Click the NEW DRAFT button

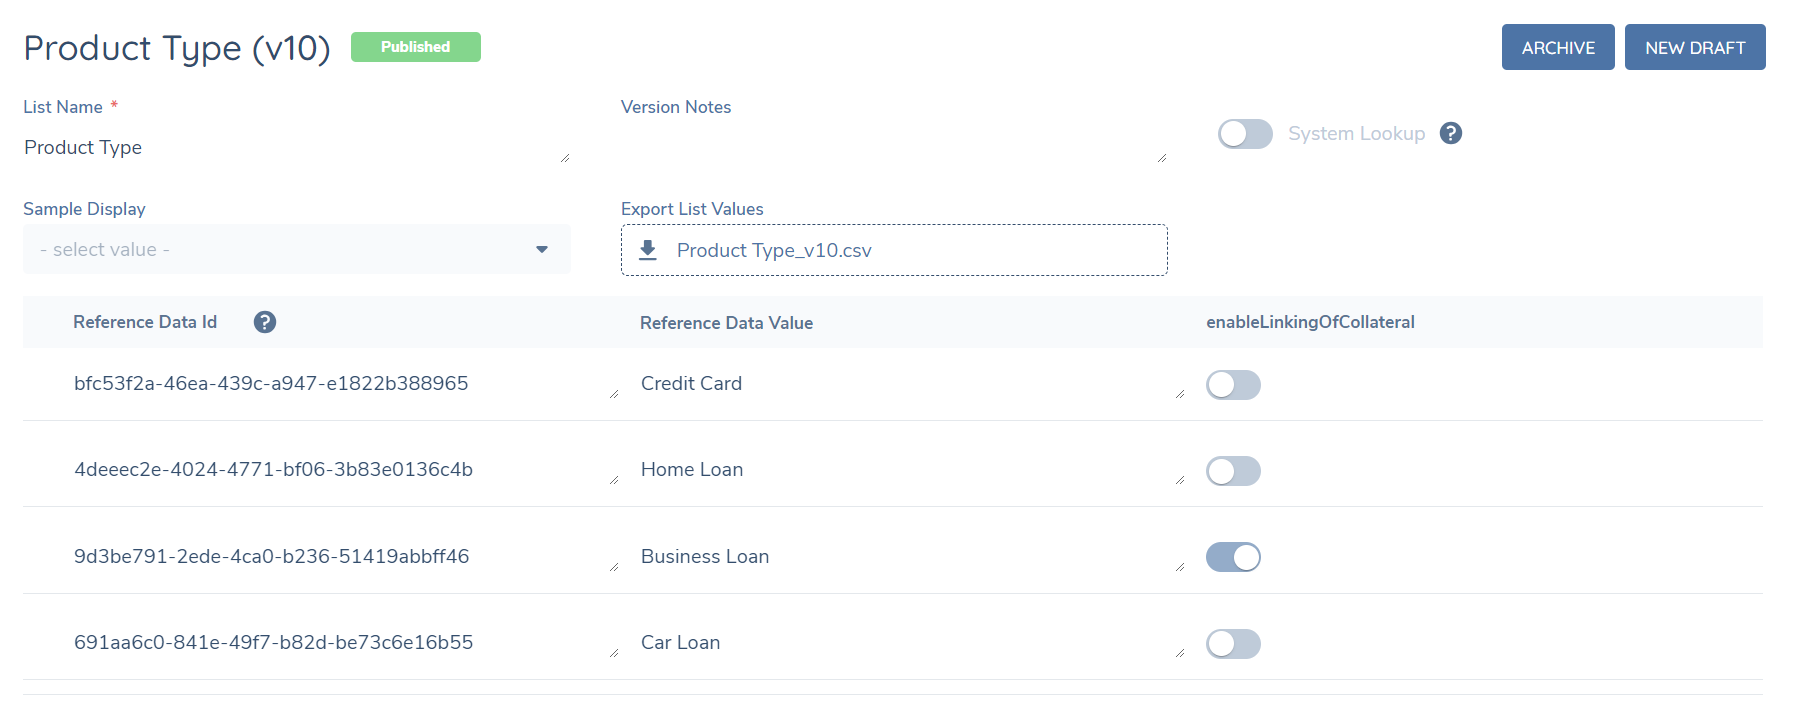[1694, 47]
